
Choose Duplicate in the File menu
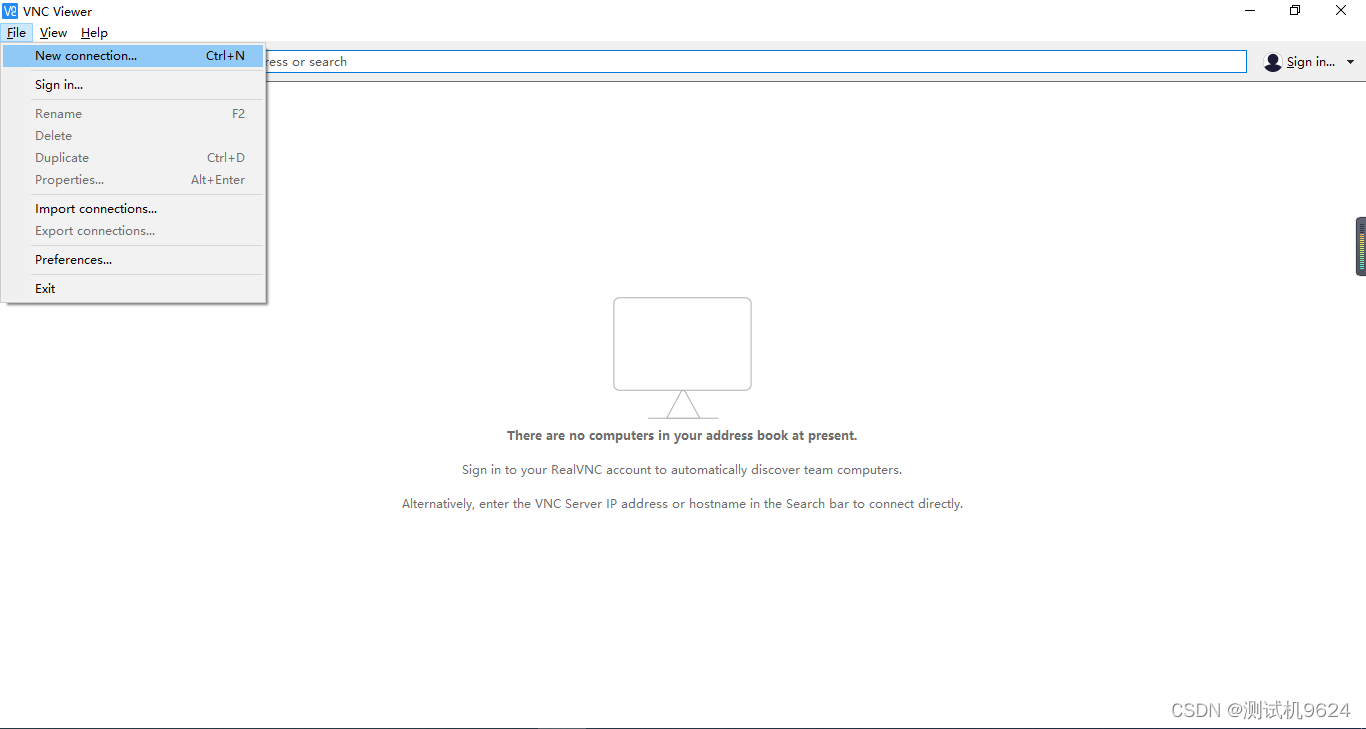(133, 158)
